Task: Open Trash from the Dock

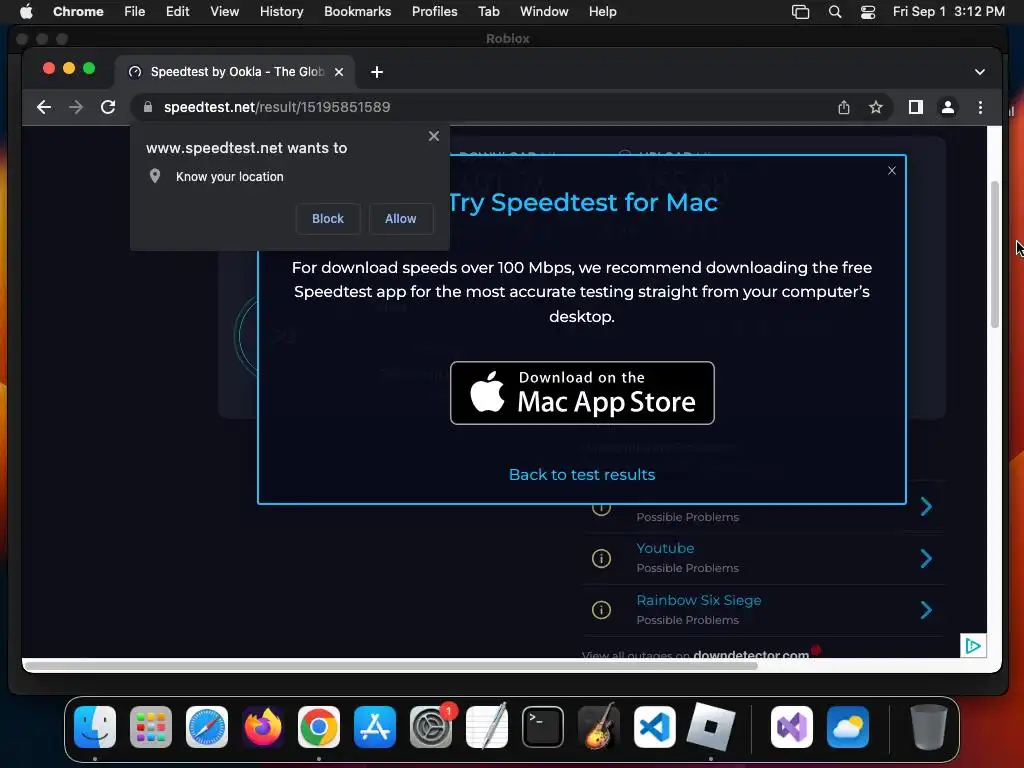Action: click(929, 727)
